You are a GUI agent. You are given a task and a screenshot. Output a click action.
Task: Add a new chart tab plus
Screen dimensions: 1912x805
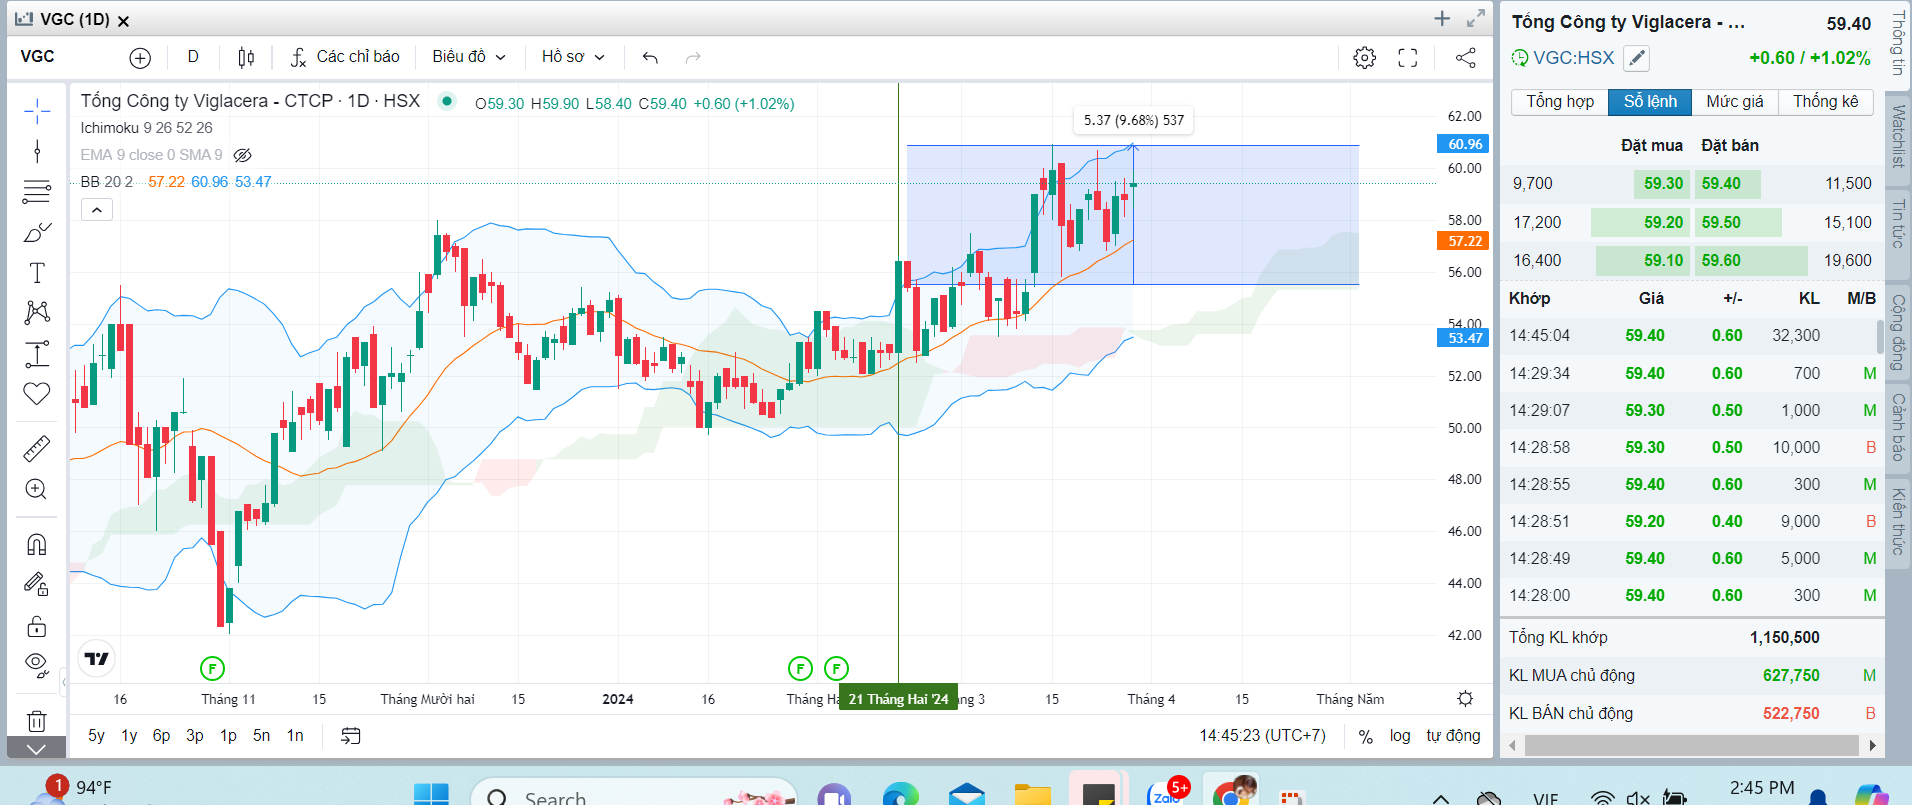pyautogui.click(x=1442, y=19)
